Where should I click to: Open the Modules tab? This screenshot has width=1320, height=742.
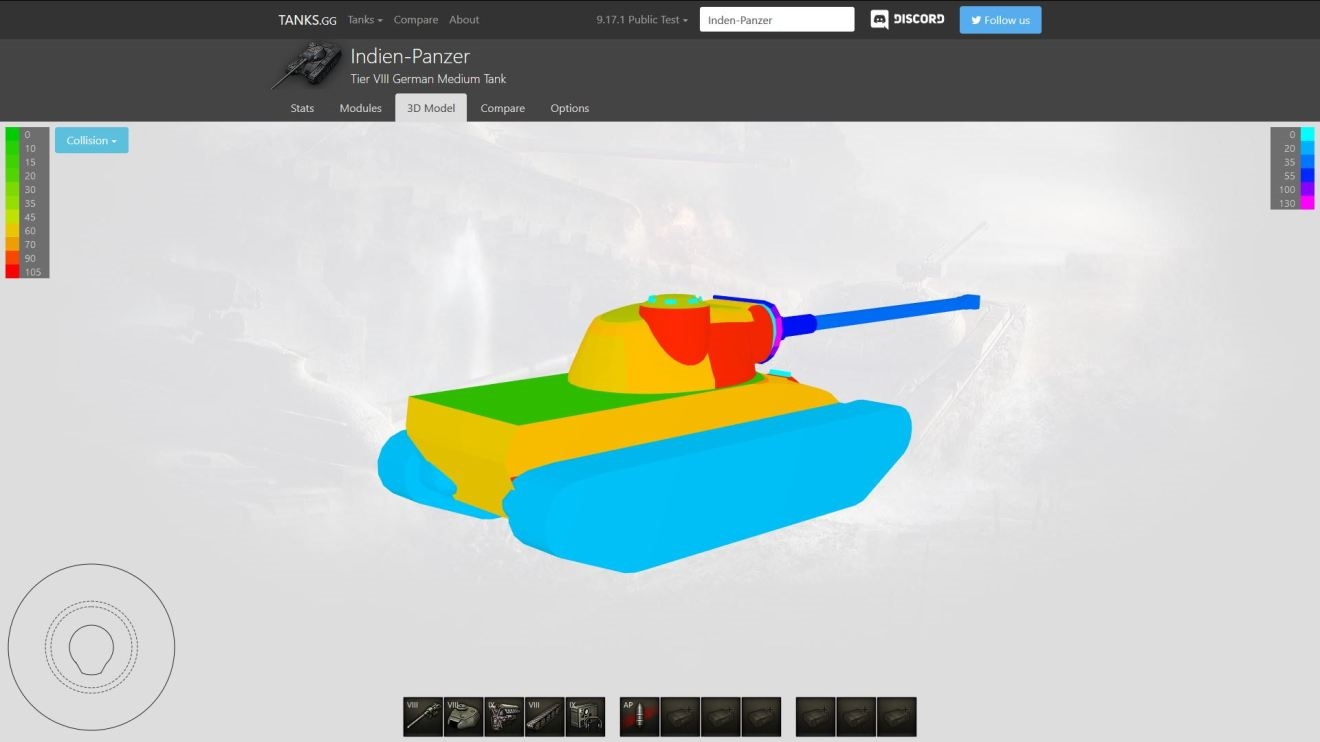pyautogui.click(x=360, y=108)
